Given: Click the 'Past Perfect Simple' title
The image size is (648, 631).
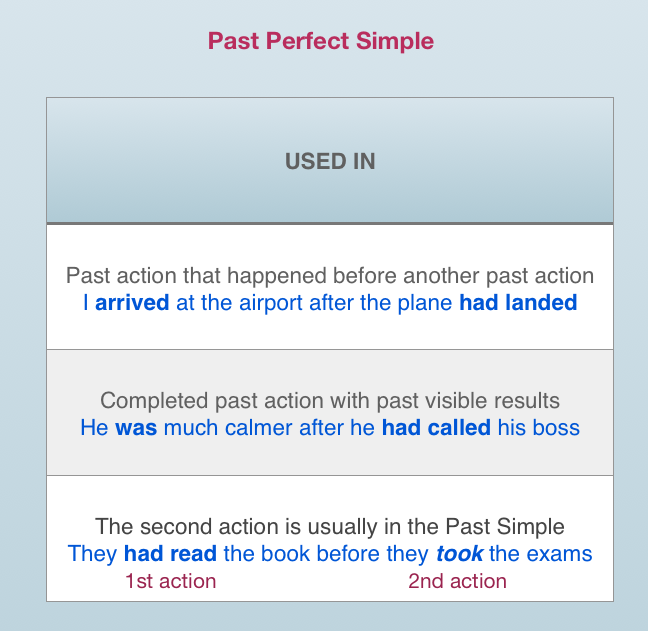Looking at the screenshot, I should pos(321,41).
